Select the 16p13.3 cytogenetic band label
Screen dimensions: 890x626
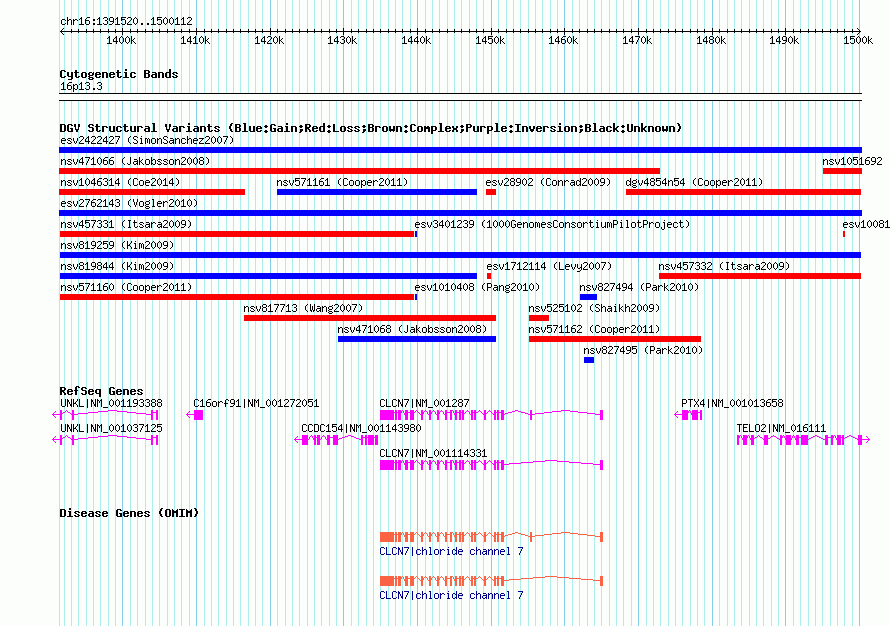81,86
